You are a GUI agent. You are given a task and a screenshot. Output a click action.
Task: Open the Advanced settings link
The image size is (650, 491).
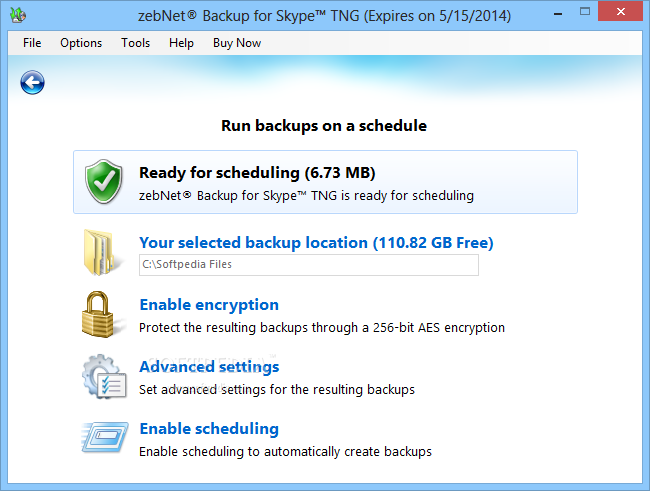(209, 367)
